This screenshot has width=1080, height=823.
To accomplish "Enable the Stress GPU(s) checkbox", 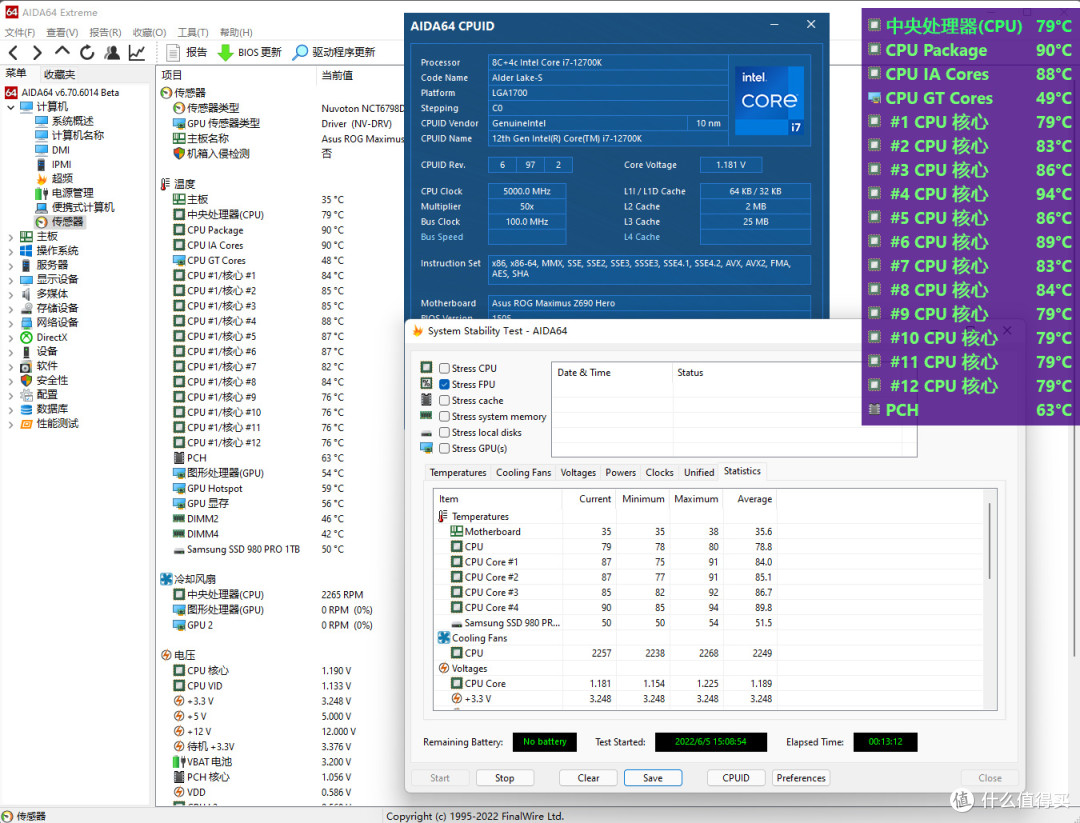I will [445, 448].
